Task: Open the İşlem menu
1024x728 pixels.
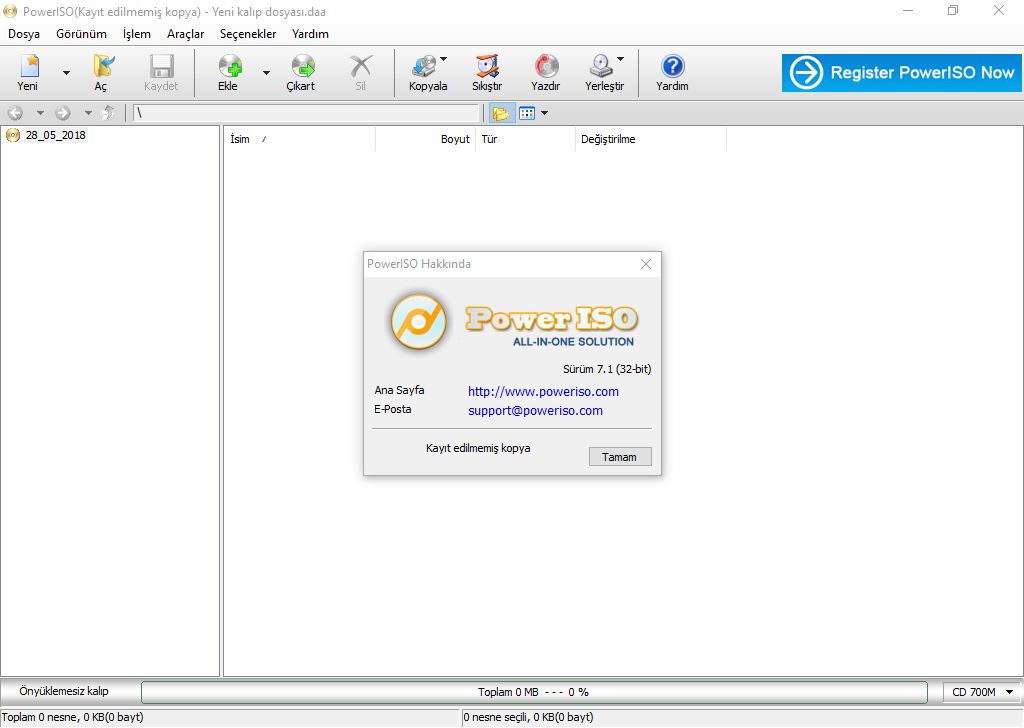Action: point(136,34)
